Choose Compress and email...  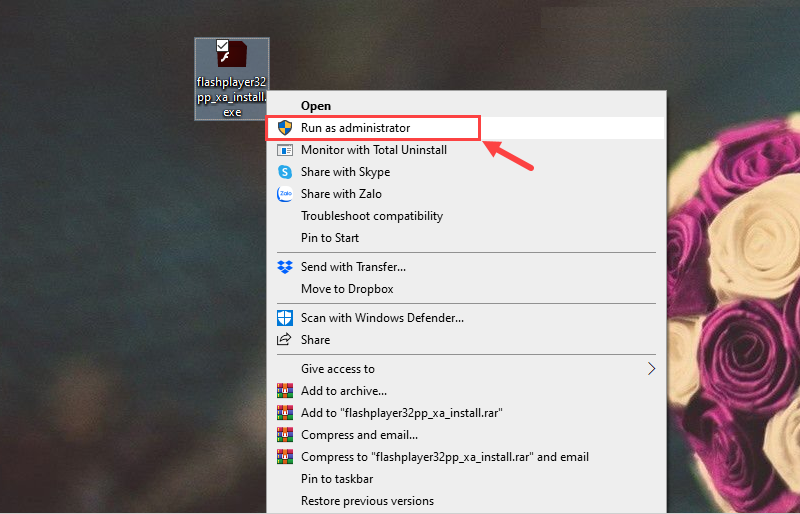pyautogui.click(x=466, y=435)
